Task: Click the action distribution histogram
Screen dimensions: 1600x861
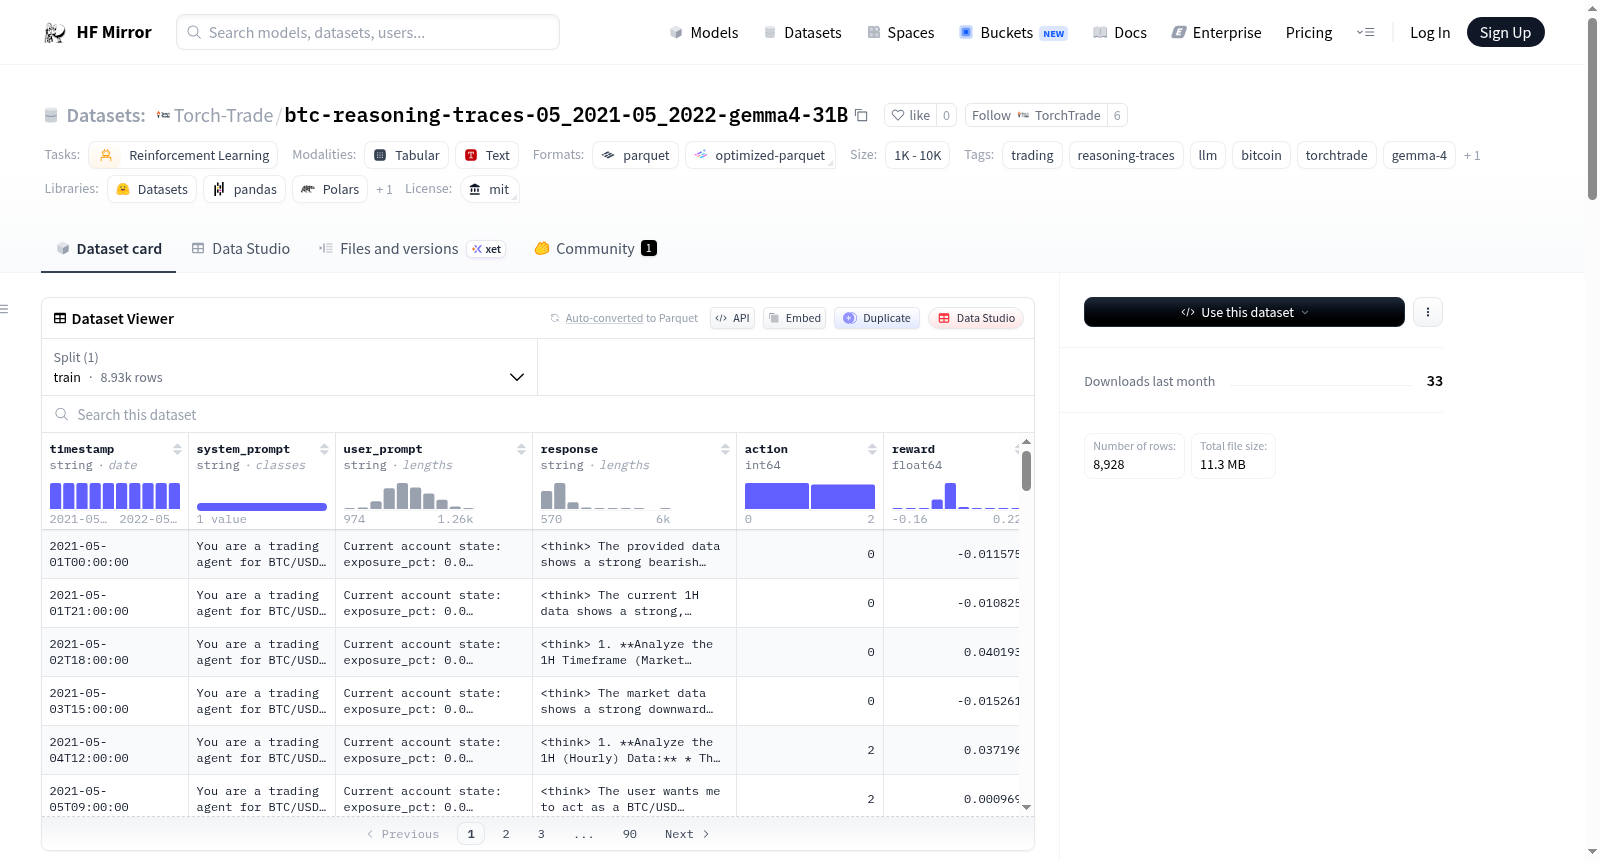Action: (x=810, y=496)
